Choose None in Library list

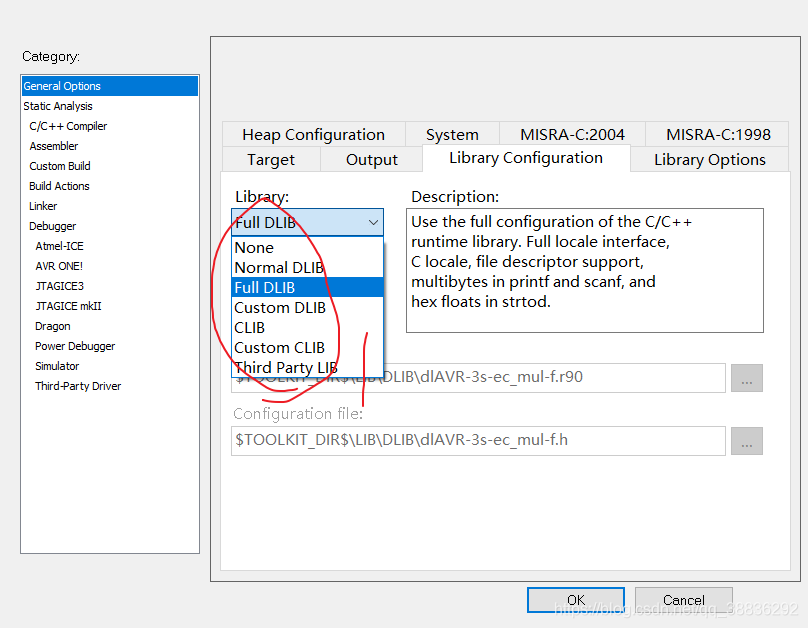point(308,247)
